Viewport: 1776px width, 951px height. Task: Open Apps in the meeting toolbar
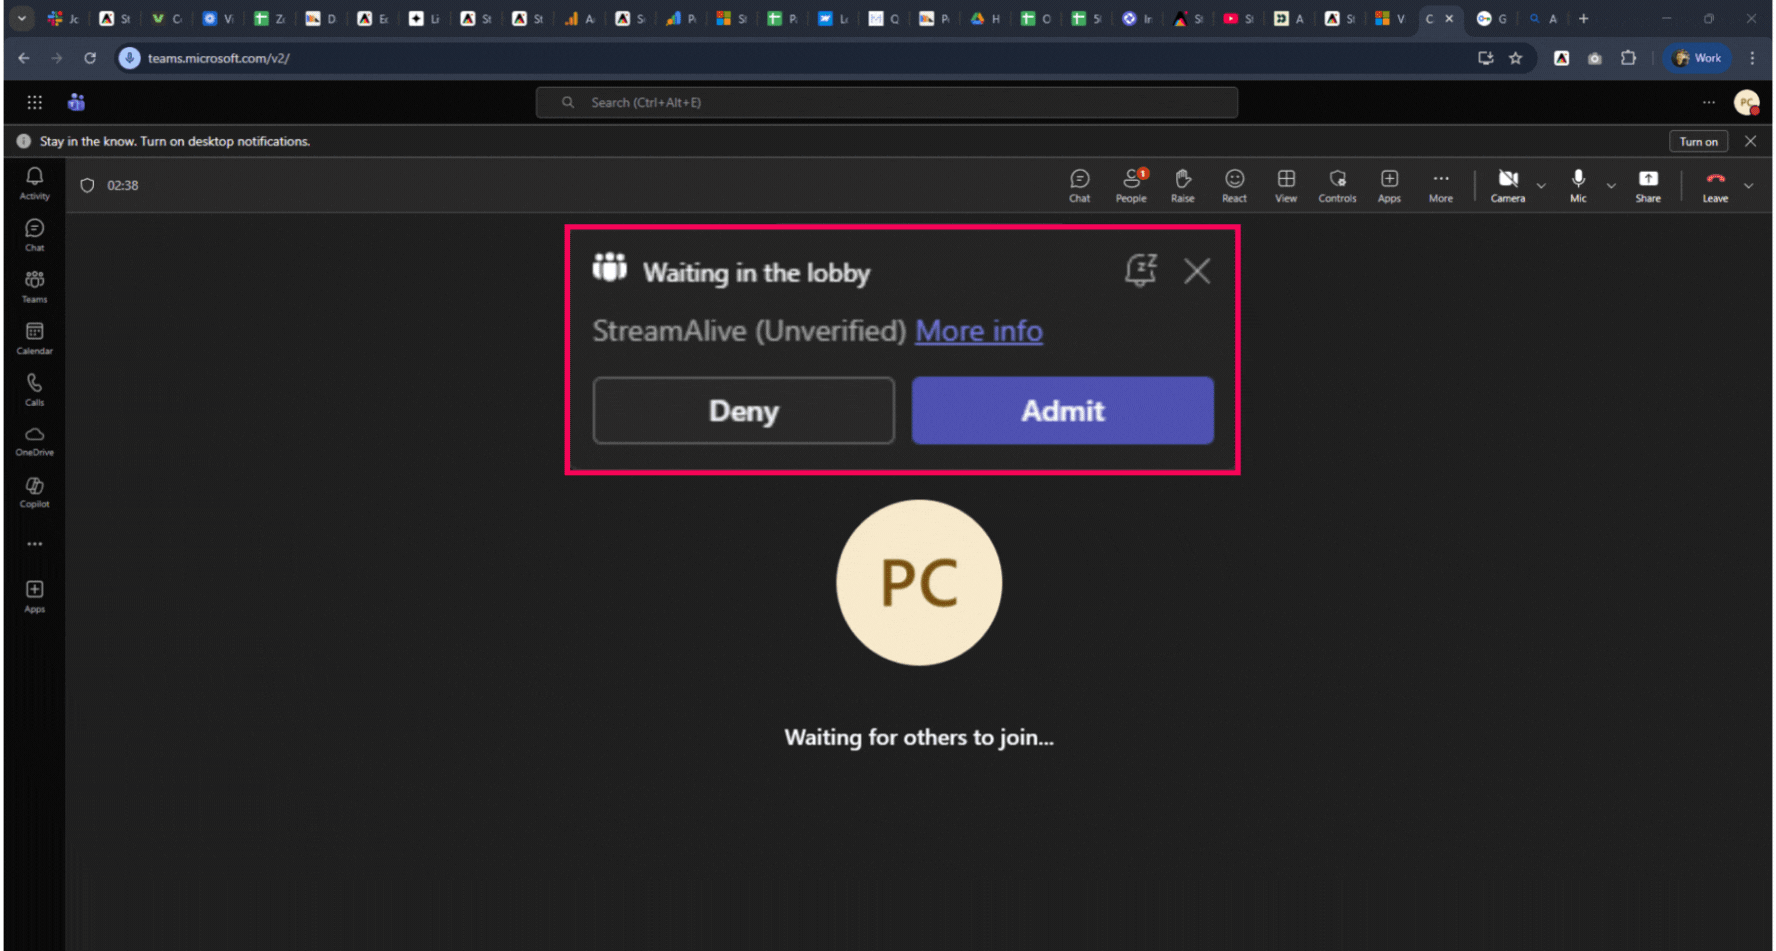click(x=1389, y=185)
